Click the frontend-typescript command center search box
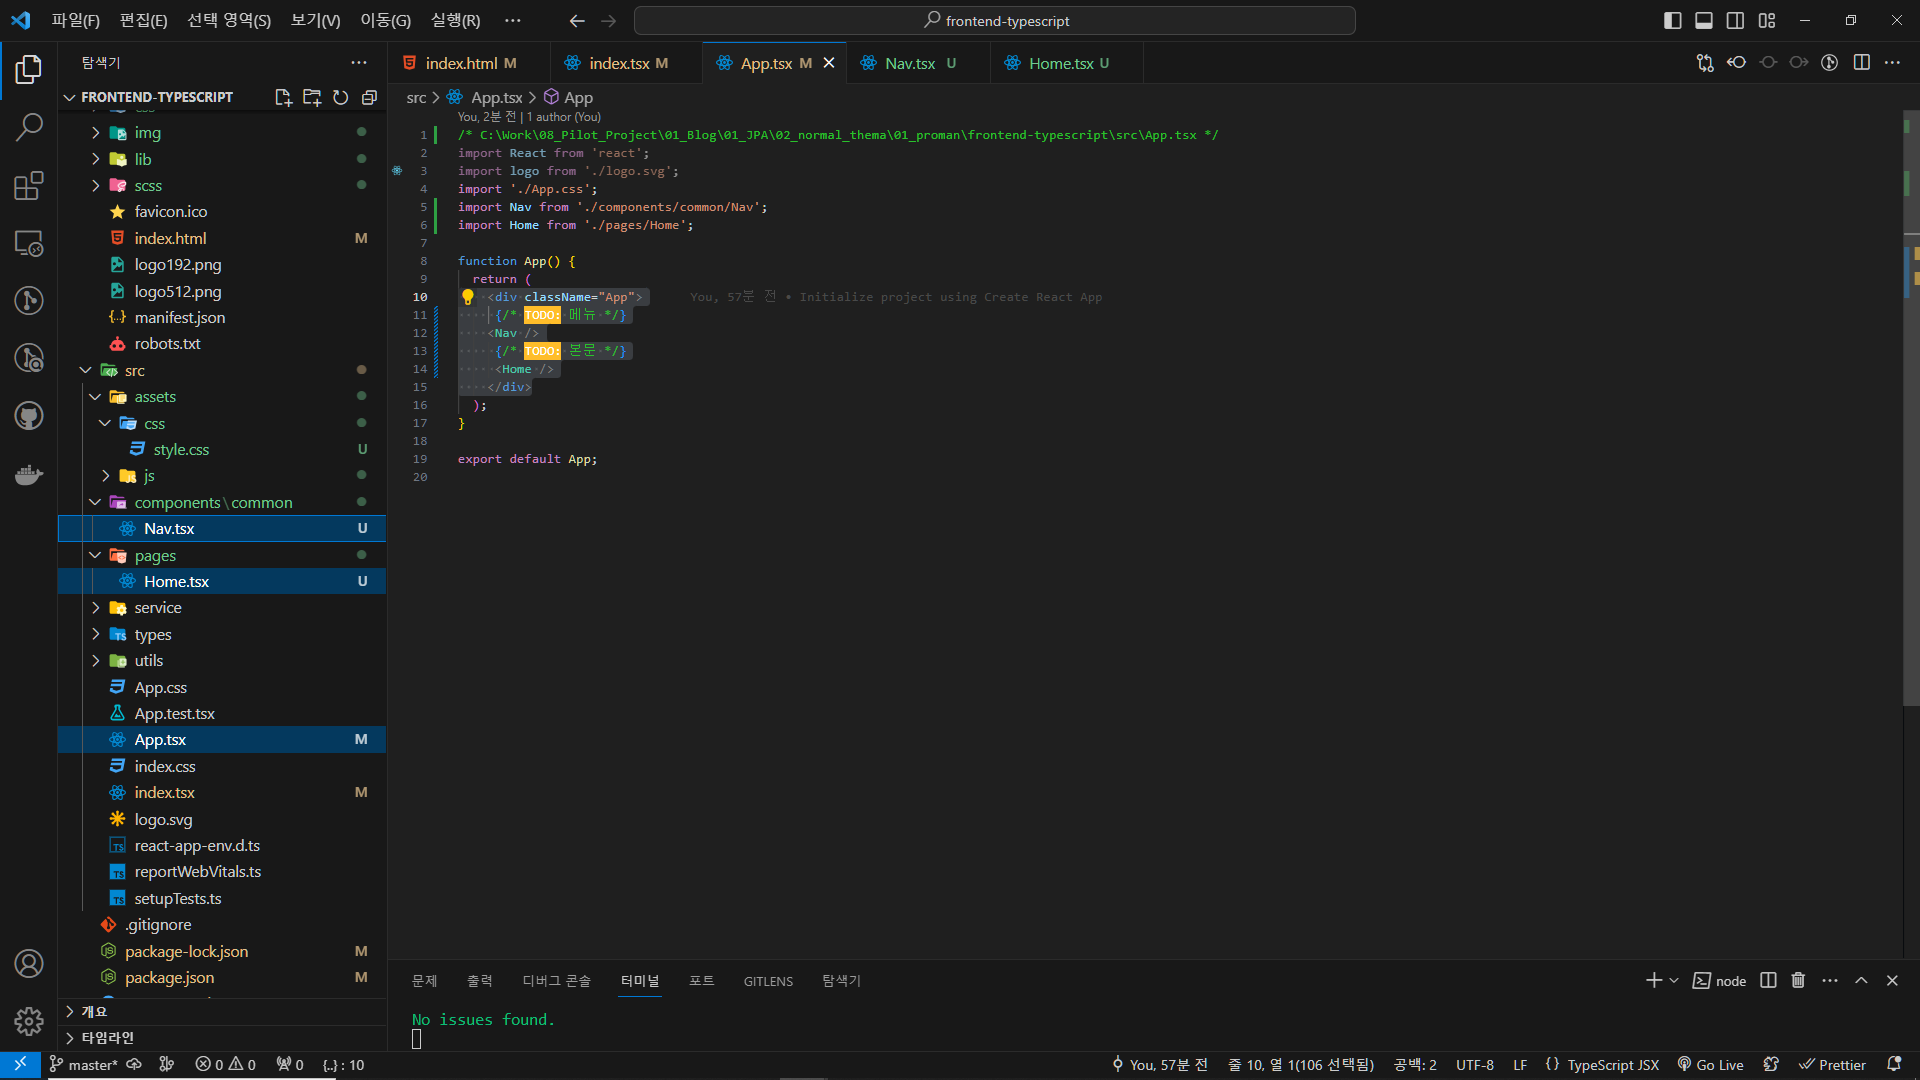 pos(995,20)
